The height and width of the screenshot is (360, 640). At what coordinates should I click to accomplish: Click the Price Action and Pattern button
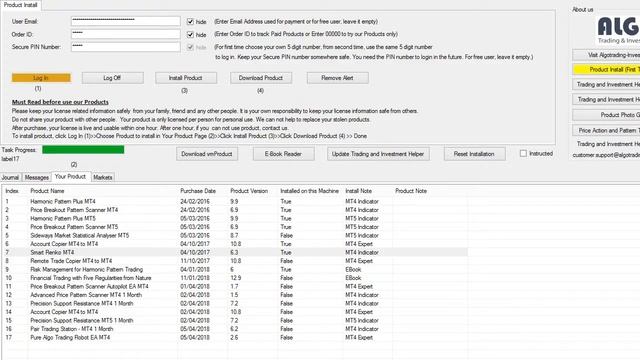[x=606, y=130]
